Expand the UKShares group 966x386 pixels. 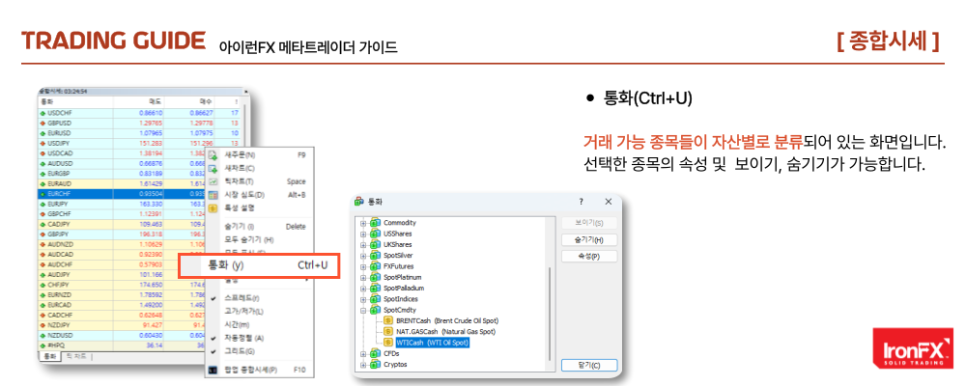pos(363,244)
